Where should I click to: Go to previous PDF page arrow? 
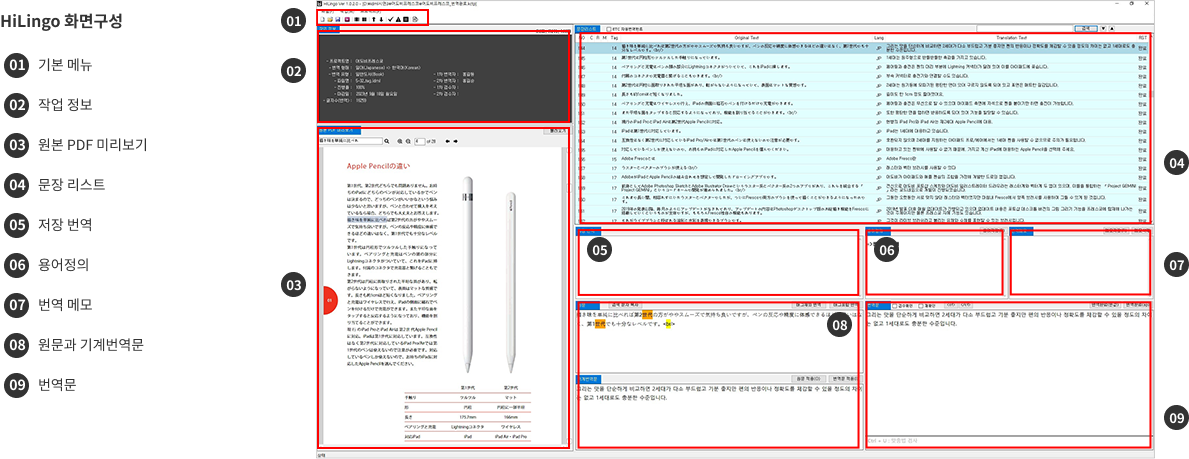click(447, 141)
